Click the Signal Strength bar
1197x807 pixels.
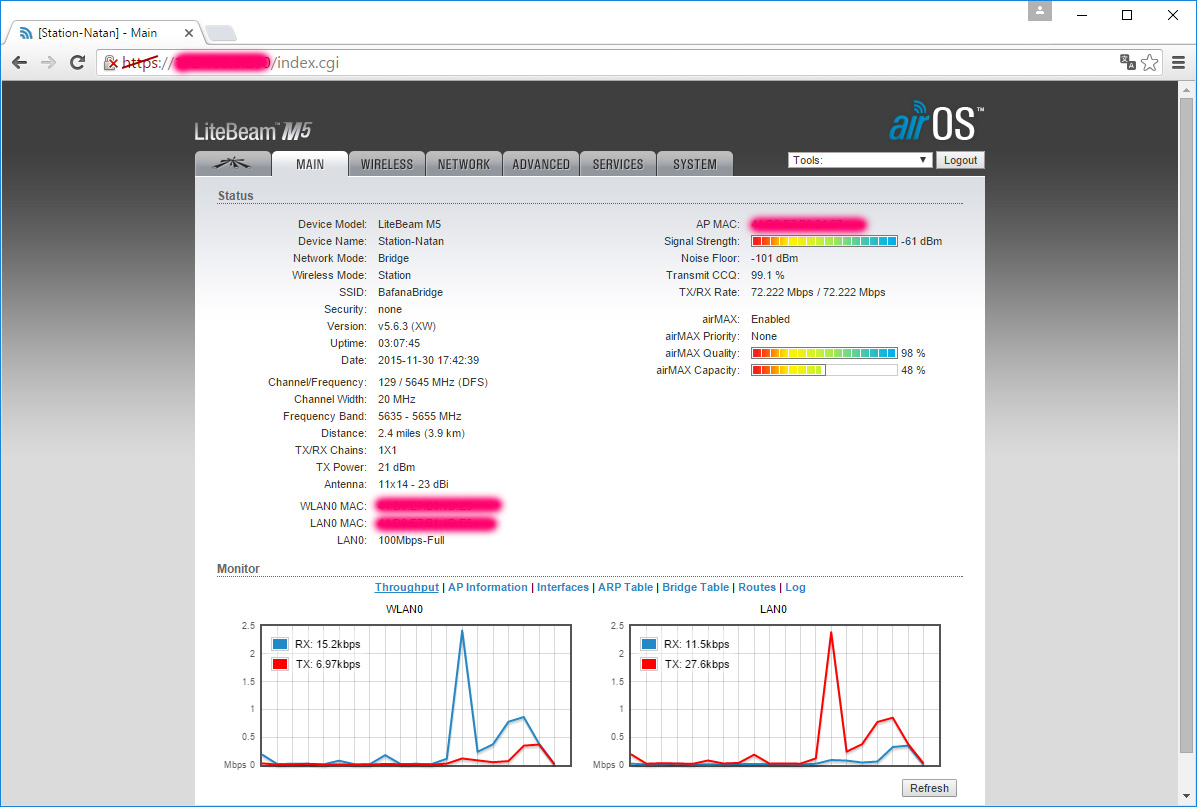click(x=824, y=241)
